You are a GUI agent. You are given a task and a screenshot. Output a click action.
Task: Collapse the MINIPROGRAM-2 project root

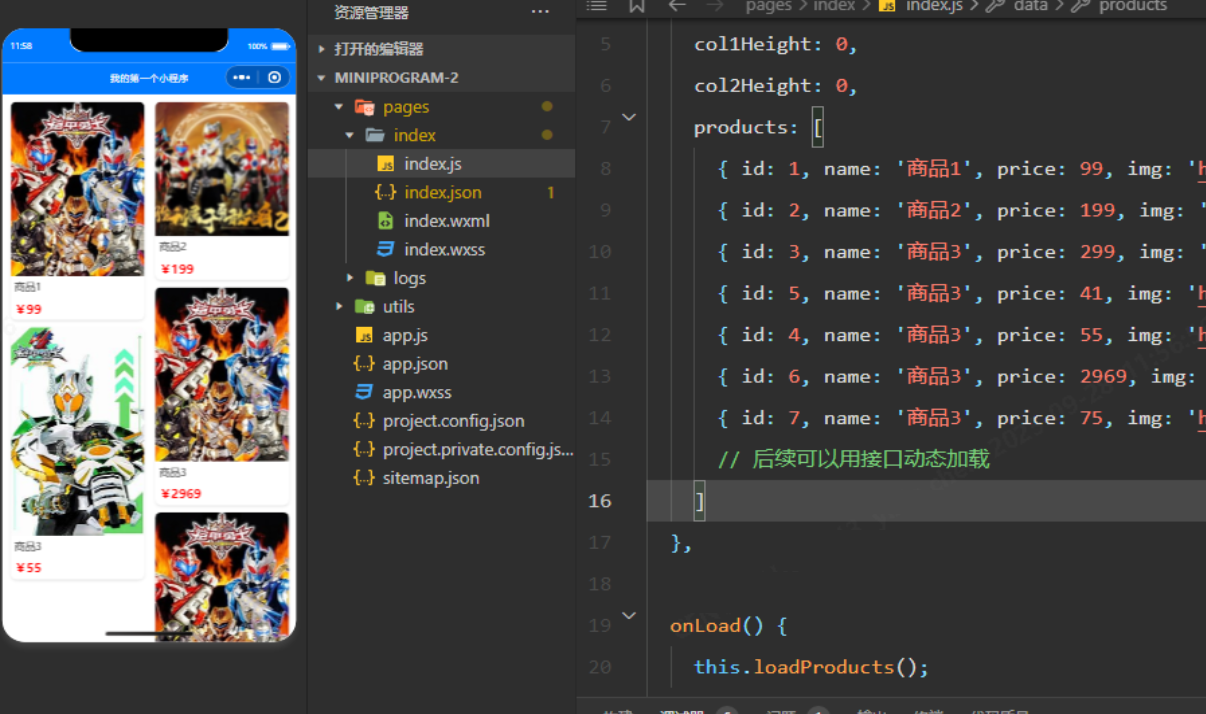pyautogui.click(x=322, y=78)
